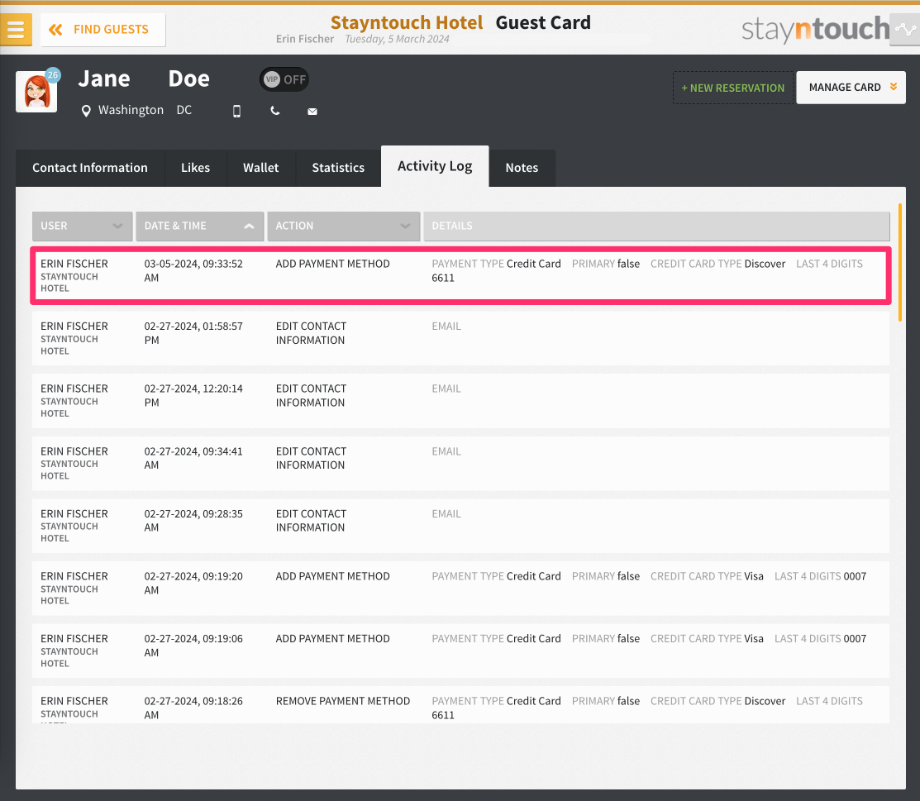Toggle the VIP switch on
Image resolution: width=920 pixels, height=801 pixels.
click(x=285, y=79)
